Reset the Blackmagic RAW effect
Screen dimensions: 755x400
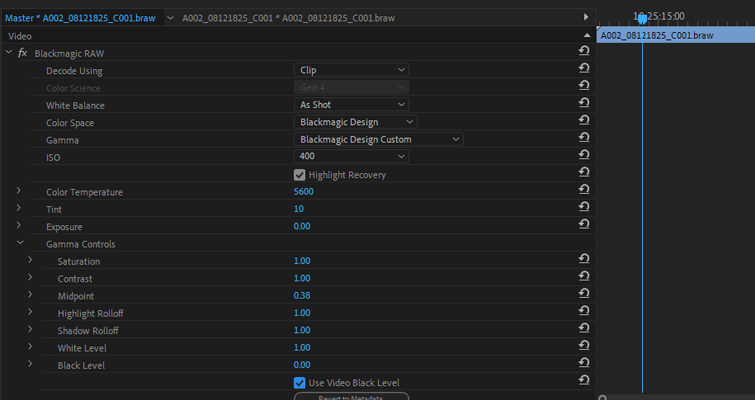click(583, 52)
